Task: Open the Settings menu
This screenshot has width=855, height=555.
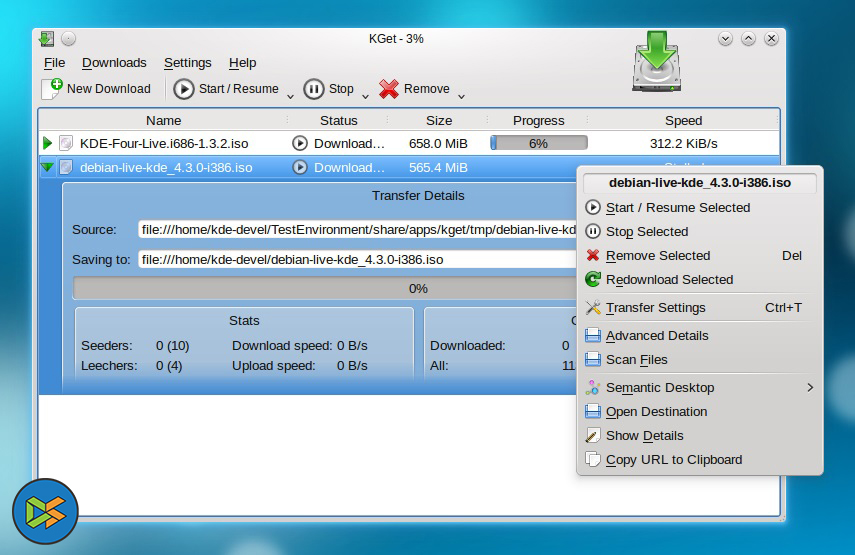Action: pos(187,63)
